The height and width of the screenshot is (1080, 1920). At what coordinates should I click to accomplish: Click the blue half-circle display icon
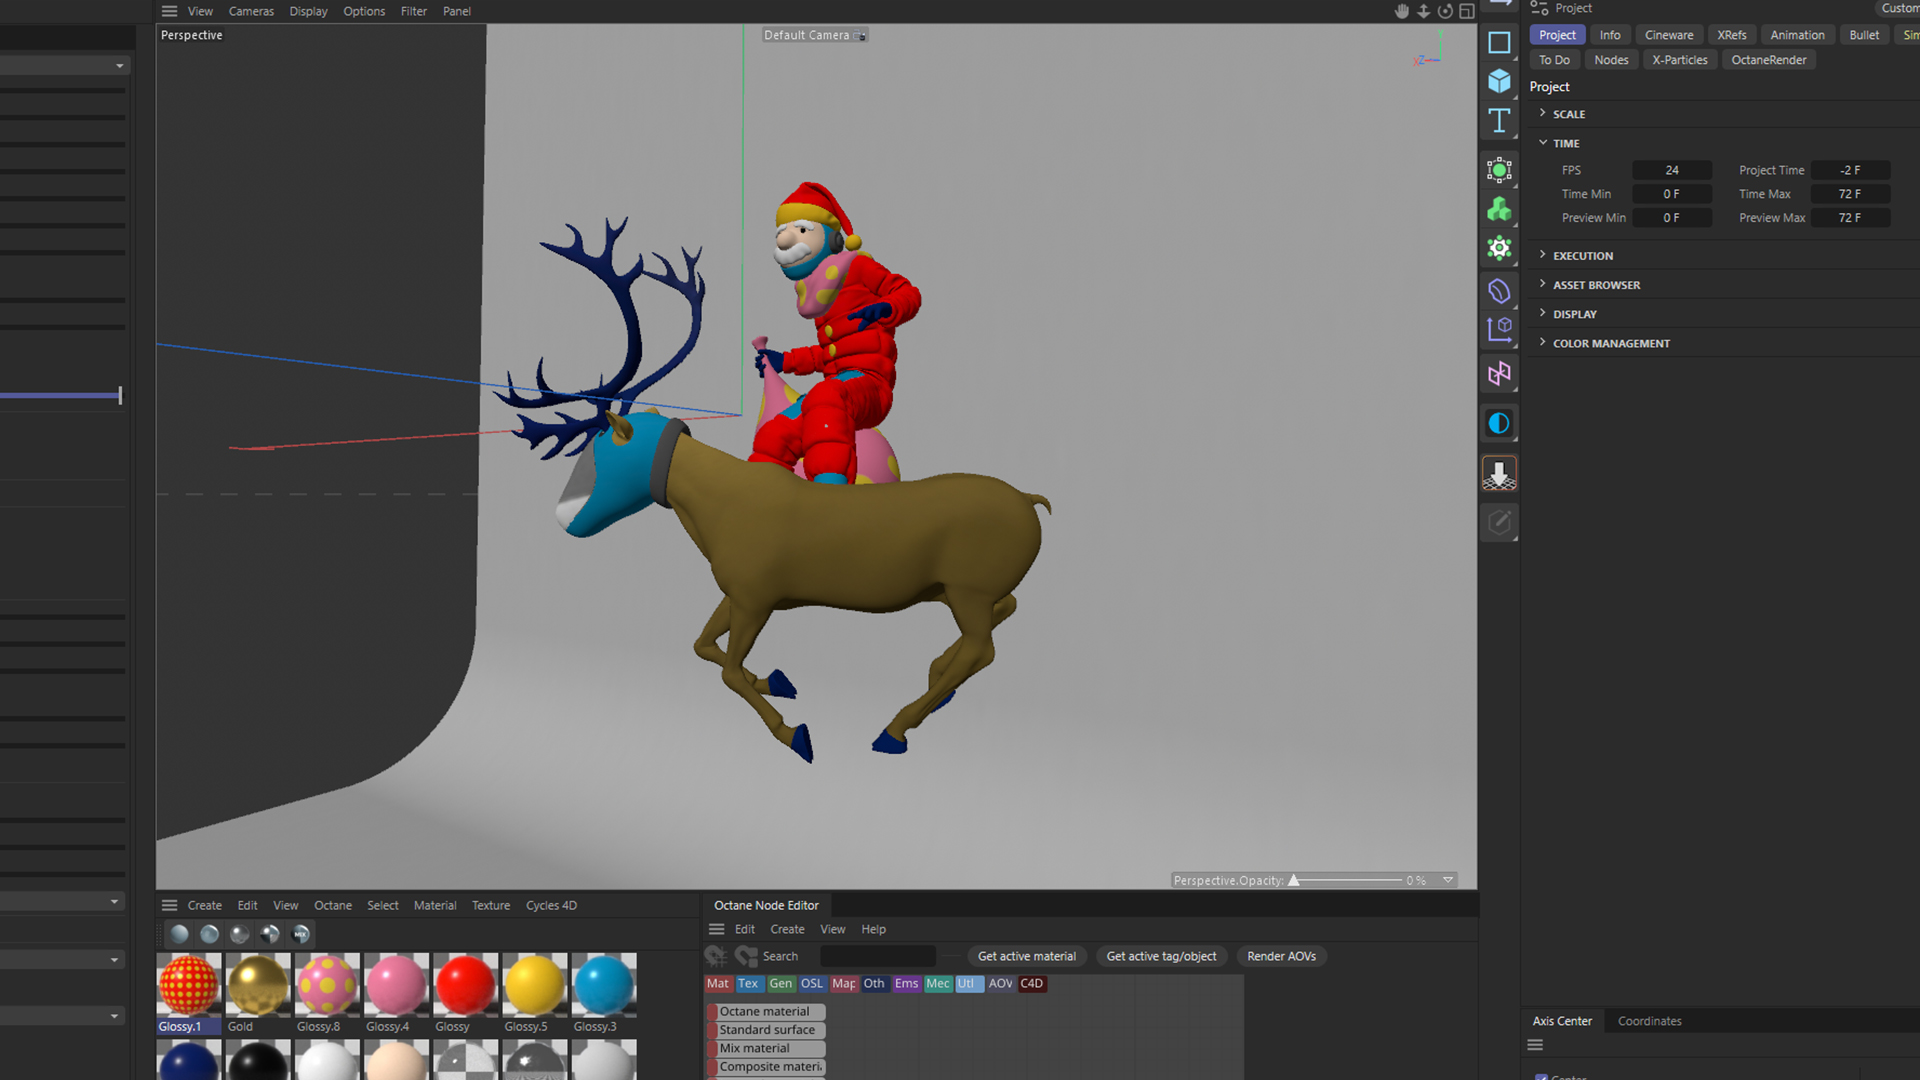pos(1498,424)
